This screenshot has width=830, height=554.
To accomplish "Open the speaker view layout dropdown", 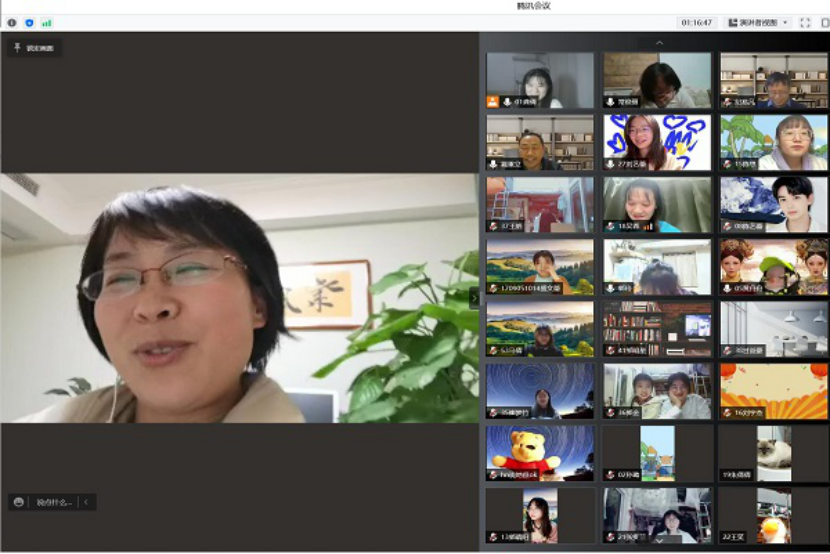I will pyautogui.click(x=758, y=22).
